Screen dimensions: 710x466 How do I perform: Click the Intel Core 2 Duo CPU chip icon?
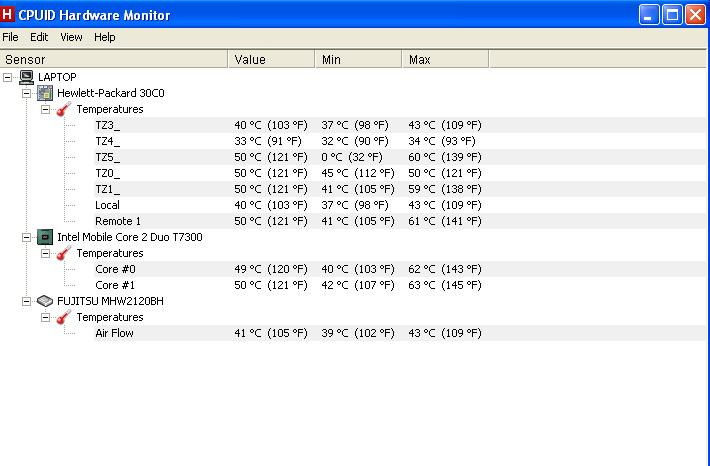pyautogui.click(x=45, y=237)
